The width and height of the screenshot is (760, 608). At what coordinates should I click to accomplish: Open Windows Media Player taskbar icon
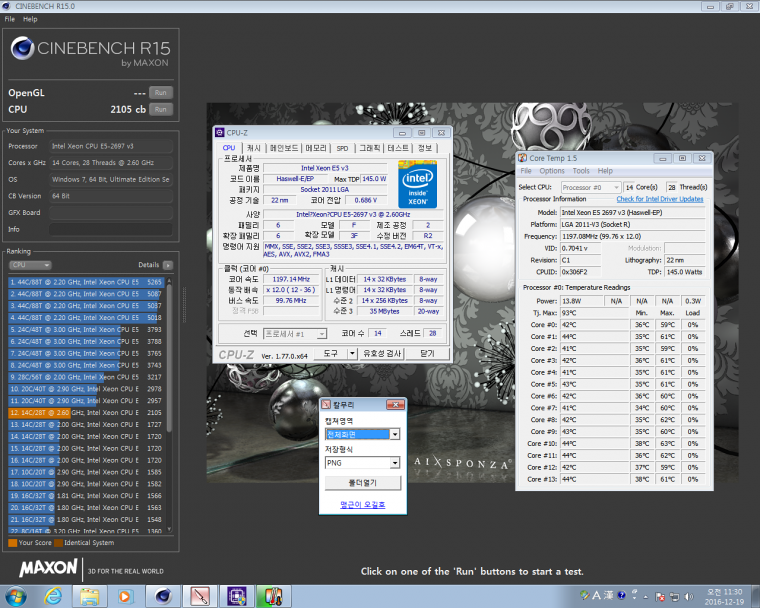pos(125,596)
